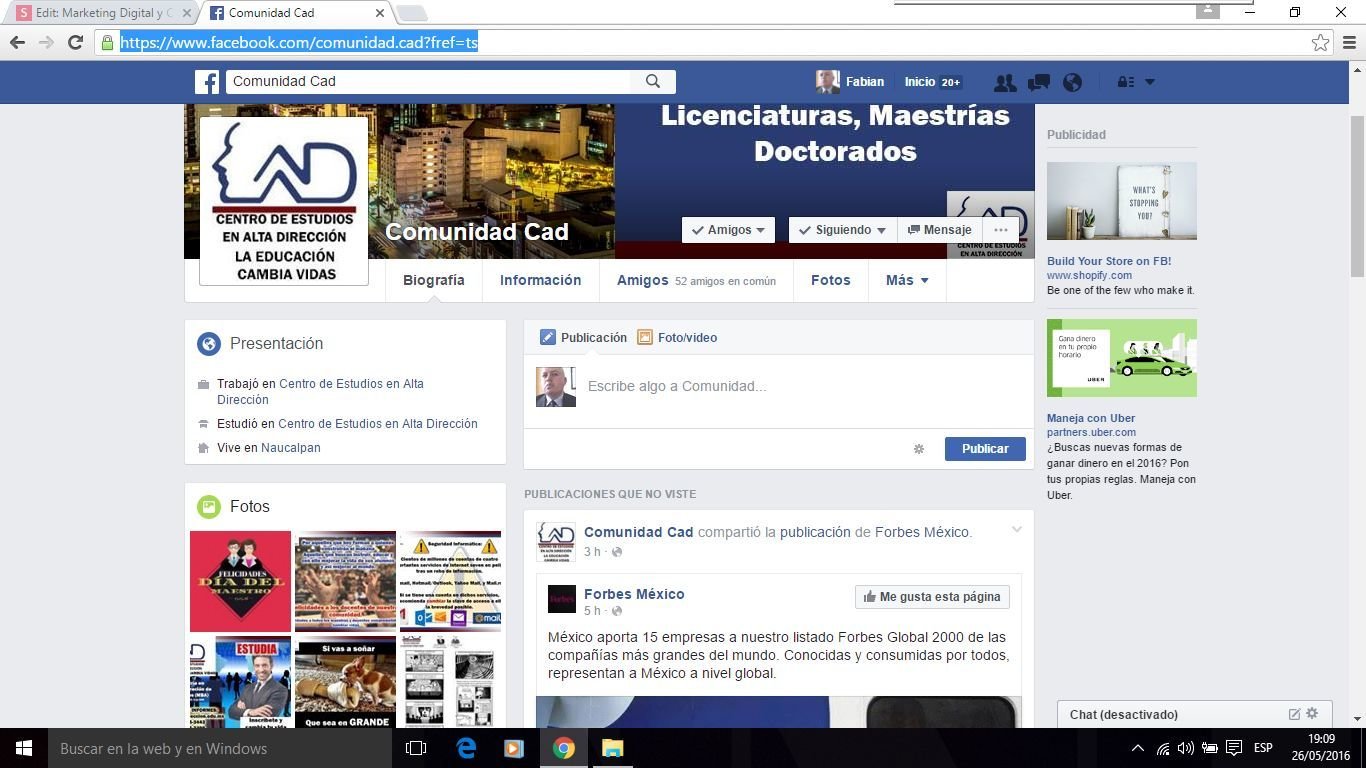Click the Fotos section green icon
1366x768 pixels.
click(x=209, y=507)
